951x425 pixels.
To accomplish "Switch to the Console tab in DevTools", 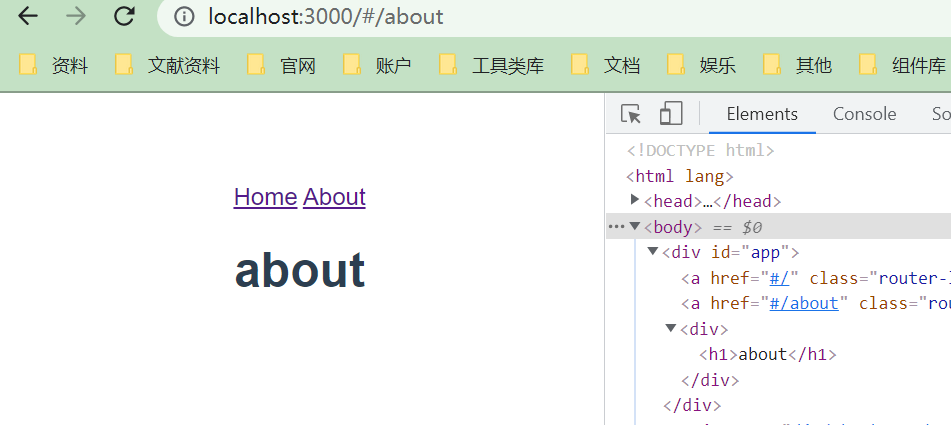I will point(864,114).
